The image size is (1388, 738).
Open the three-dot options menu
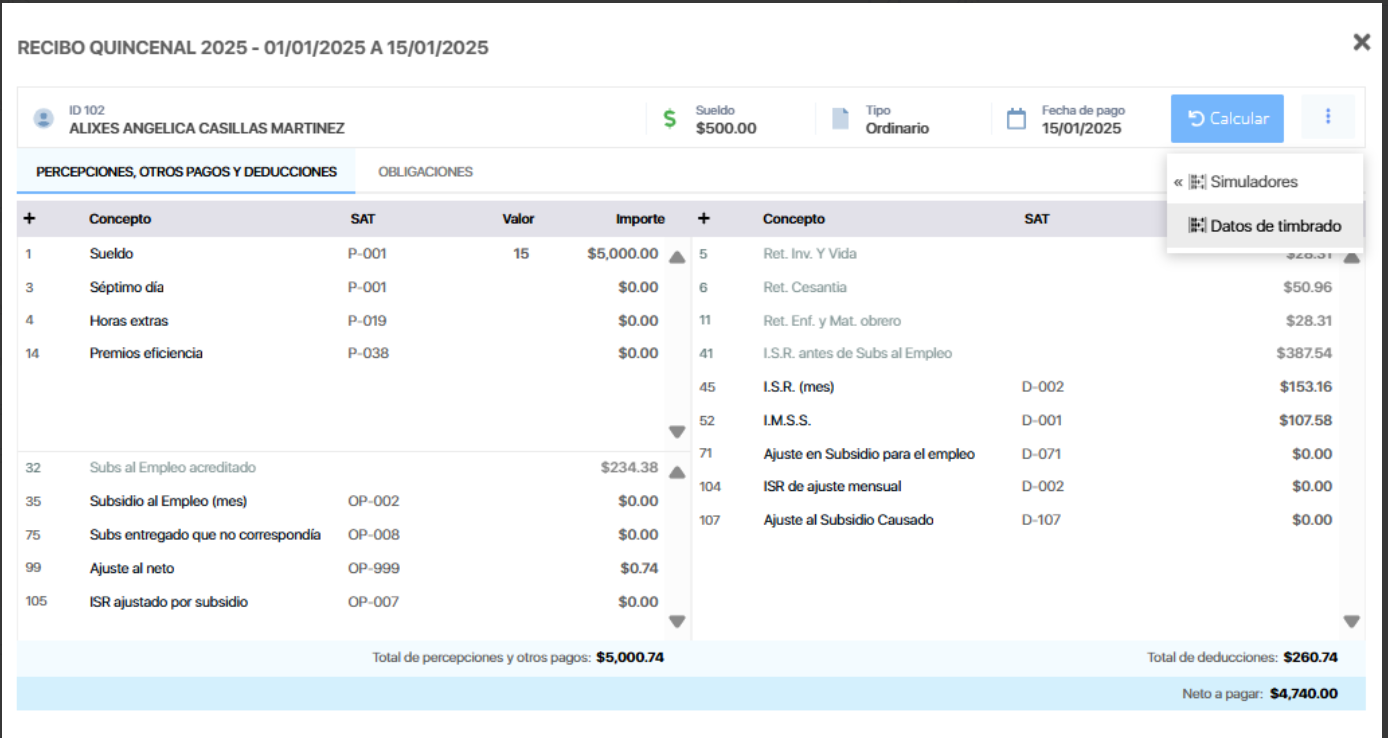coord(1328,118)
